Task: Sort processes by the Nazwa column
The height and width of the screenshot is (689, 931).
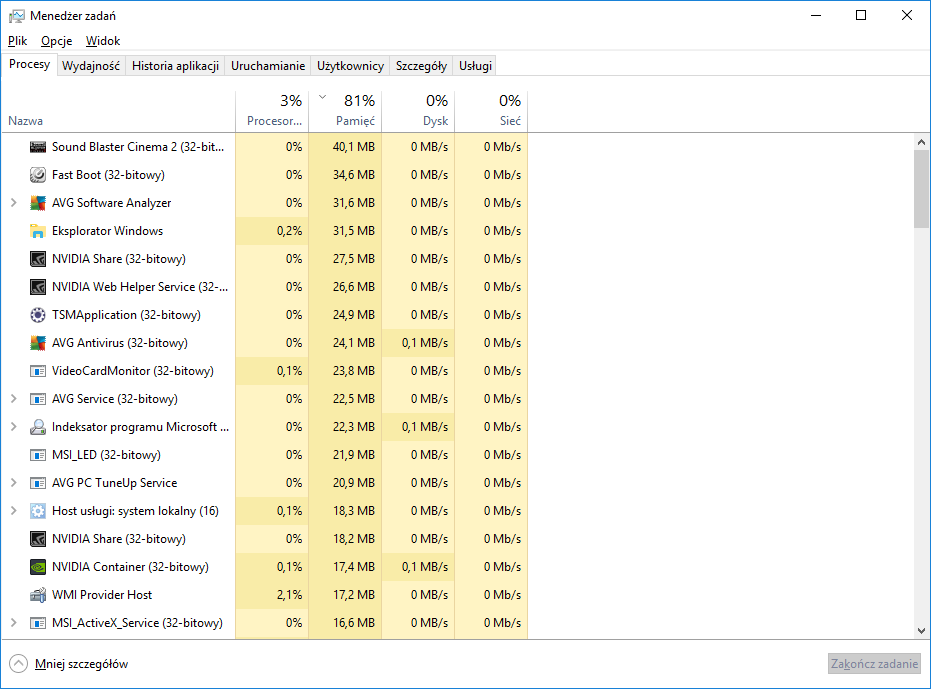Action: (119, 112)
